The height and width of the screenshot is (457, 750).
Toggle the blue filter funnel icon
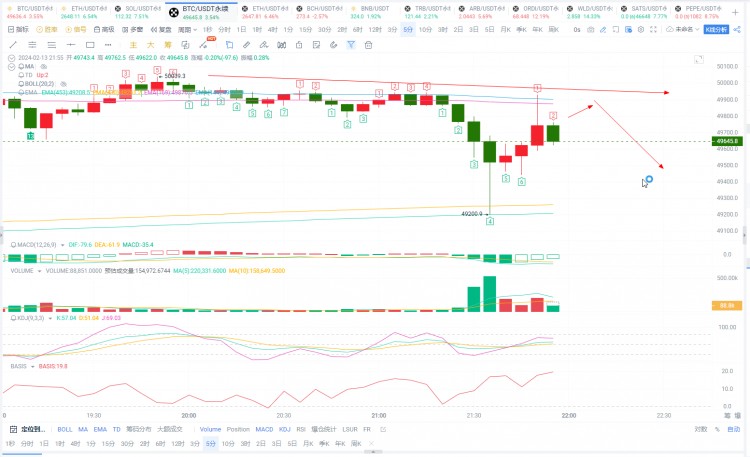(351, 45)
